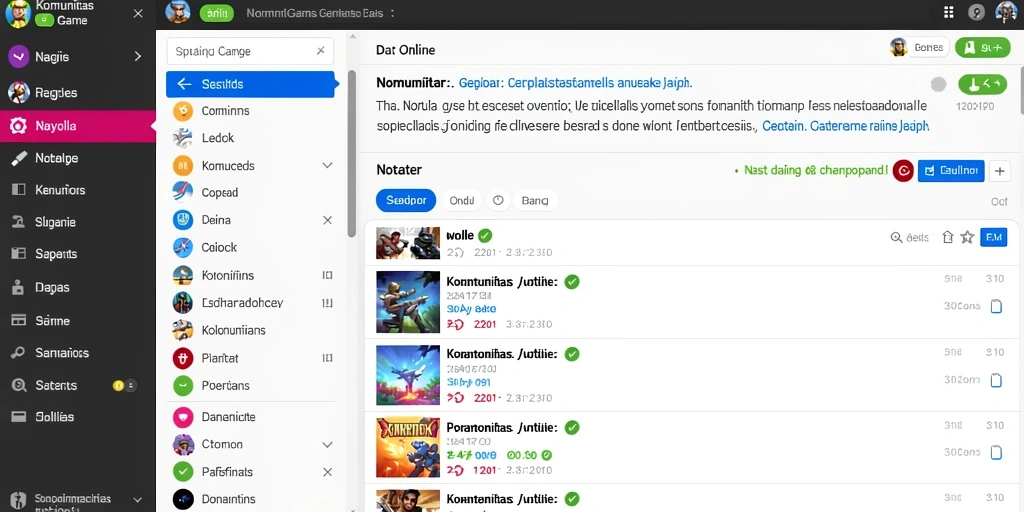Switch to the Seadpor tab
This screenshot has width=1024, height=512.
406,200
